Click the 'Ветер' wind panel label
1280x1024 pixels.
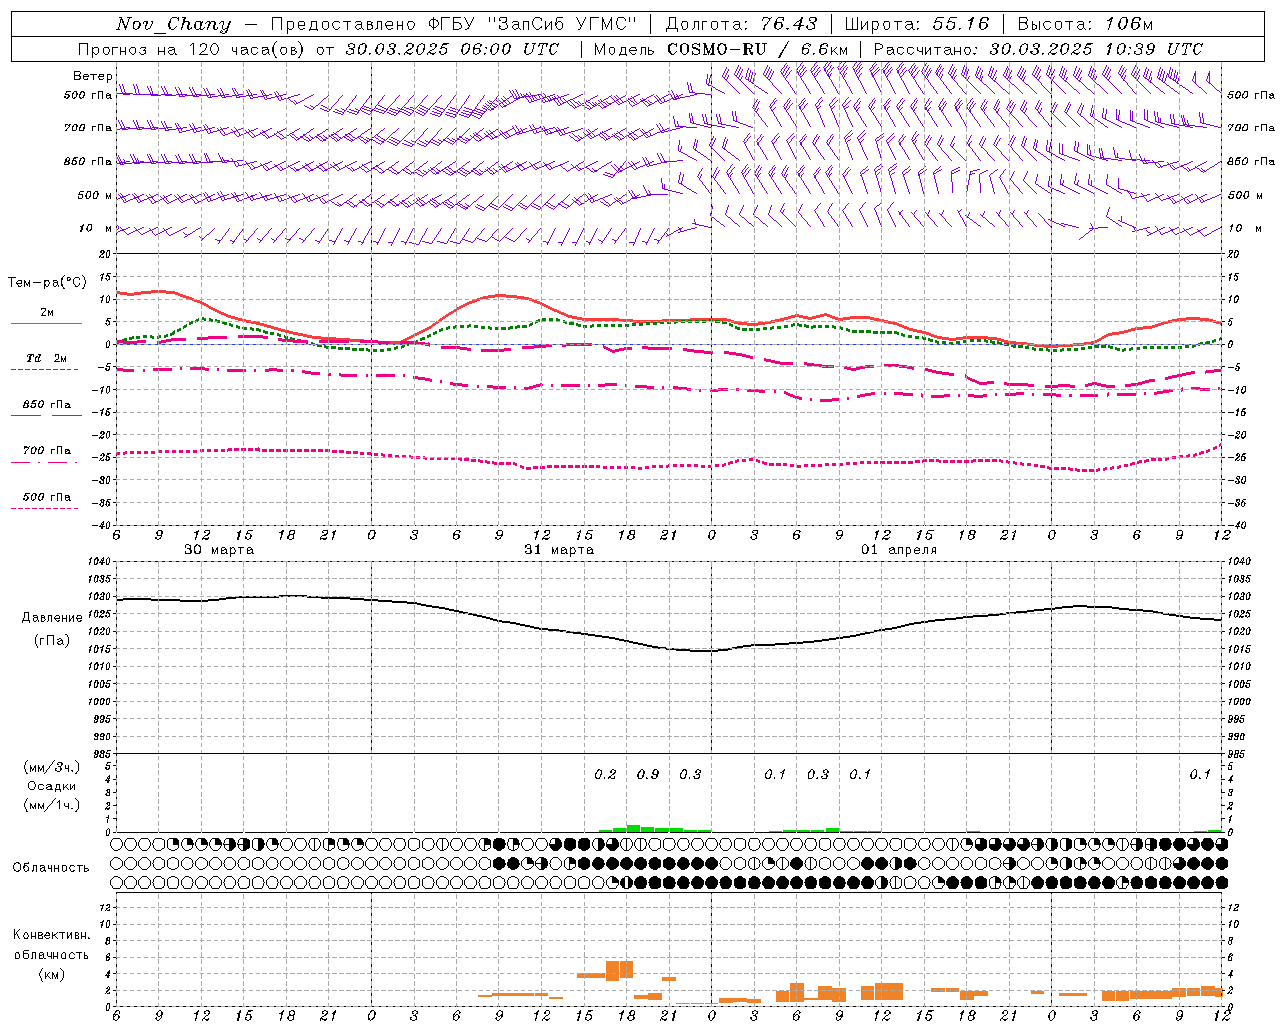(93, 76)
